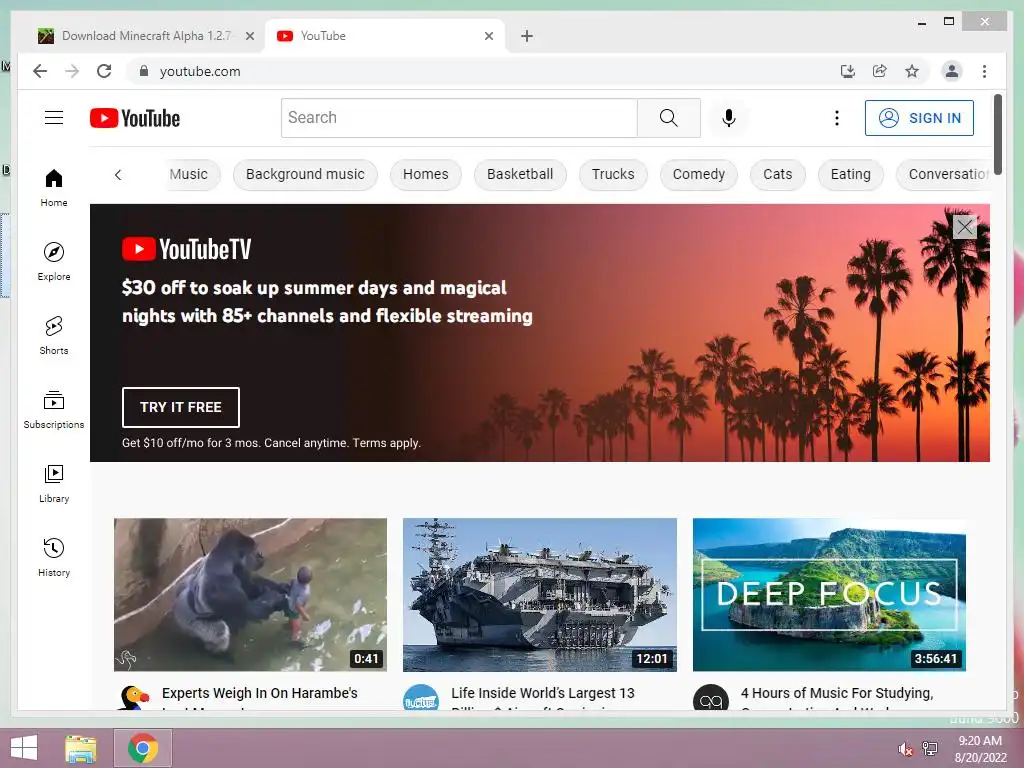The height and width of the screenshot is (768, 1024).
Task: Close the YouTube tab
Action: tap(488, 36)
